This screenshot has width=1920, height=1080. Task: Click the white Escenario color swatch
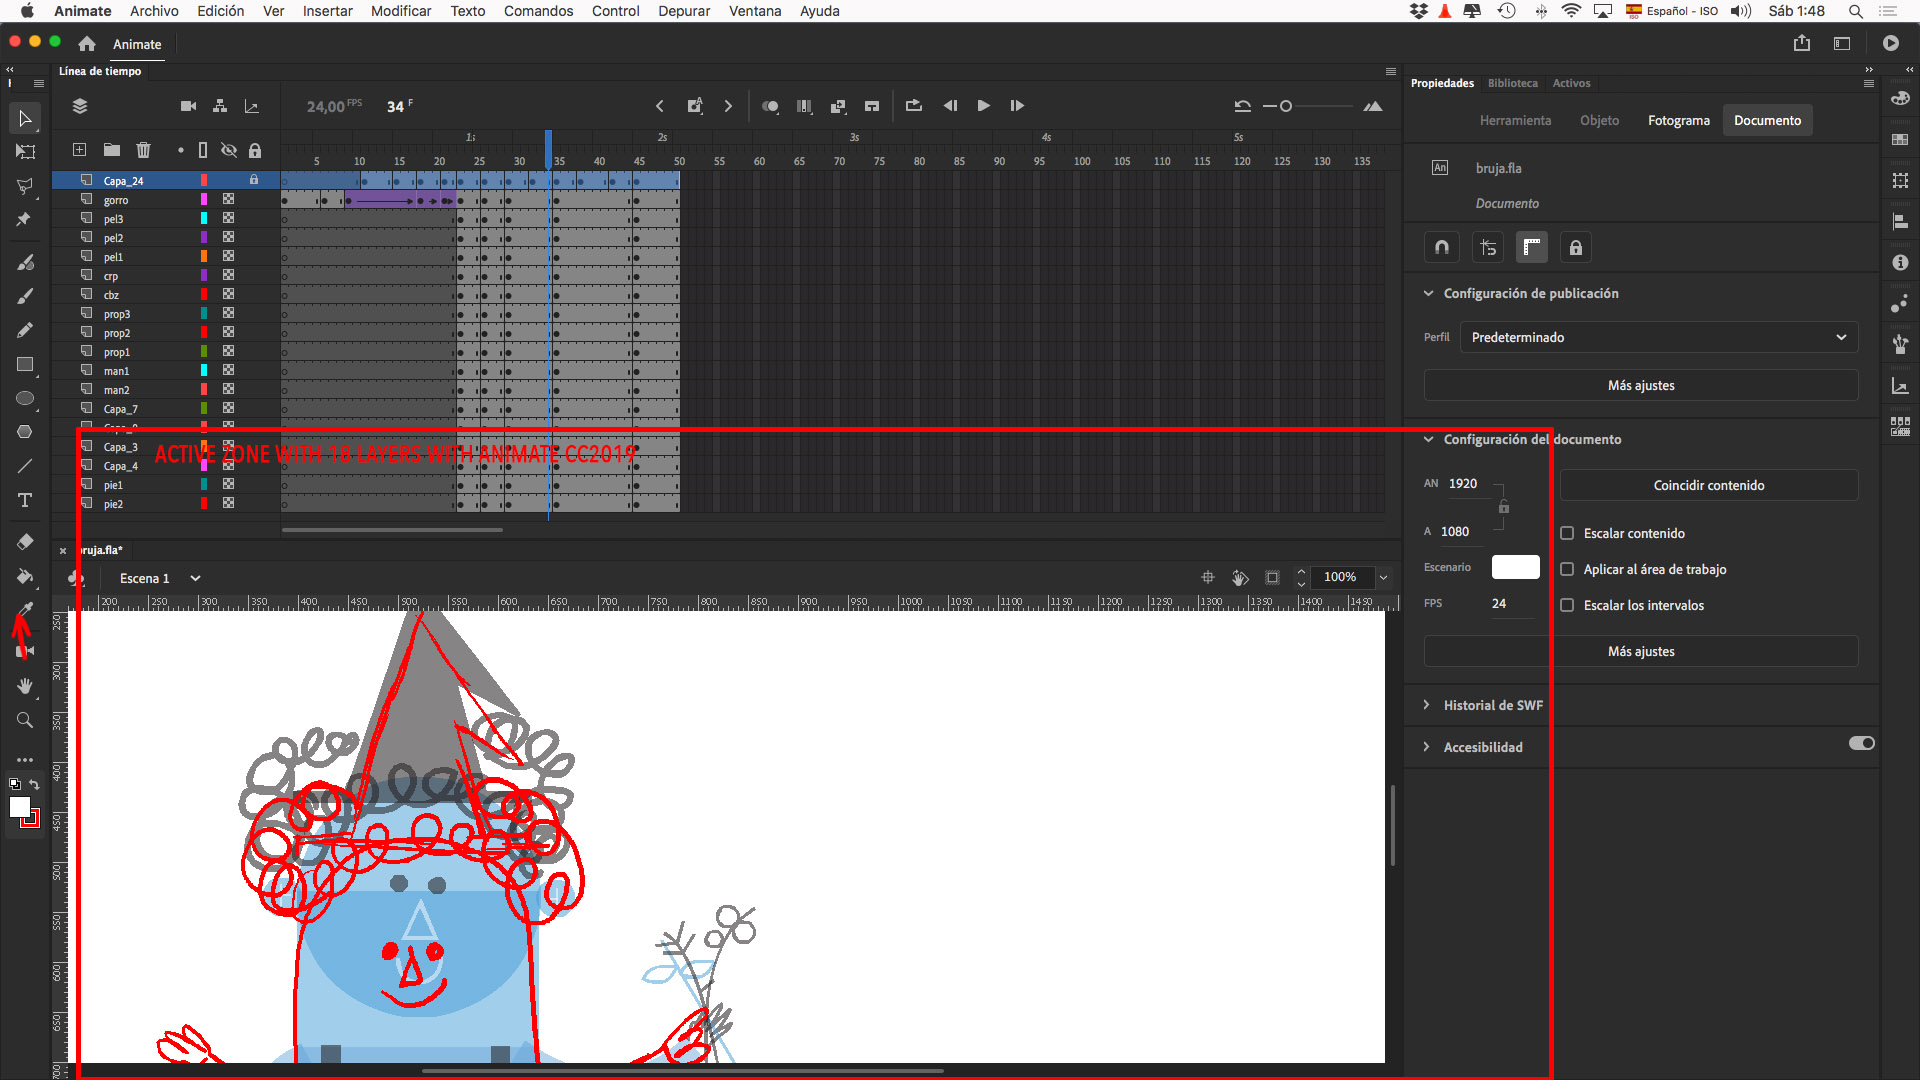tap(1515, 567)
